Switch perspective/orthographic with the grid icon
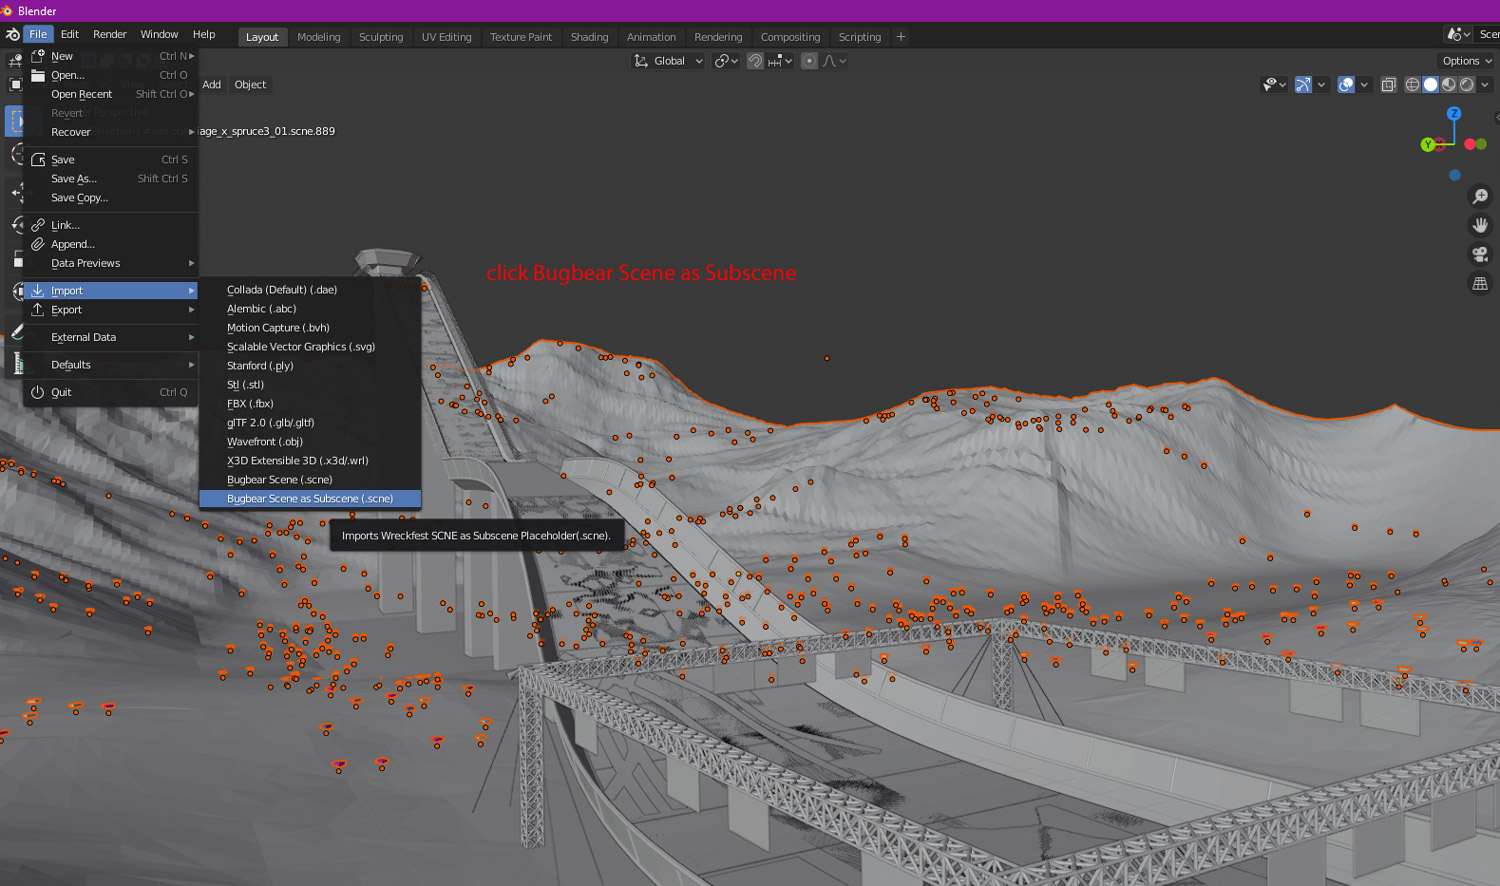The width and height of the screenshot is (1500, 886). point(1480,283)
